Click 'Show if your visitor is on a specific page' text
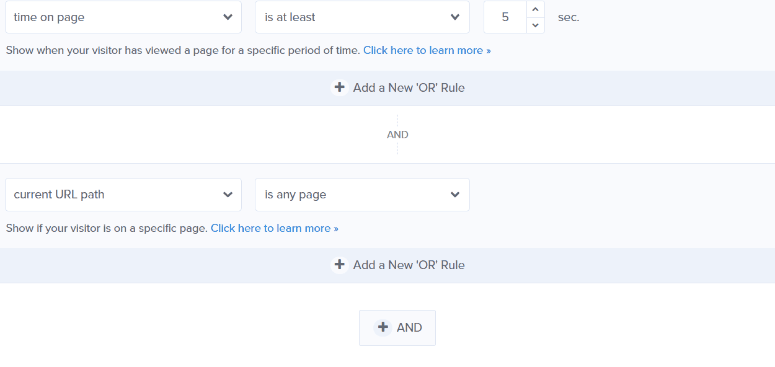 (x=107, y=228)
